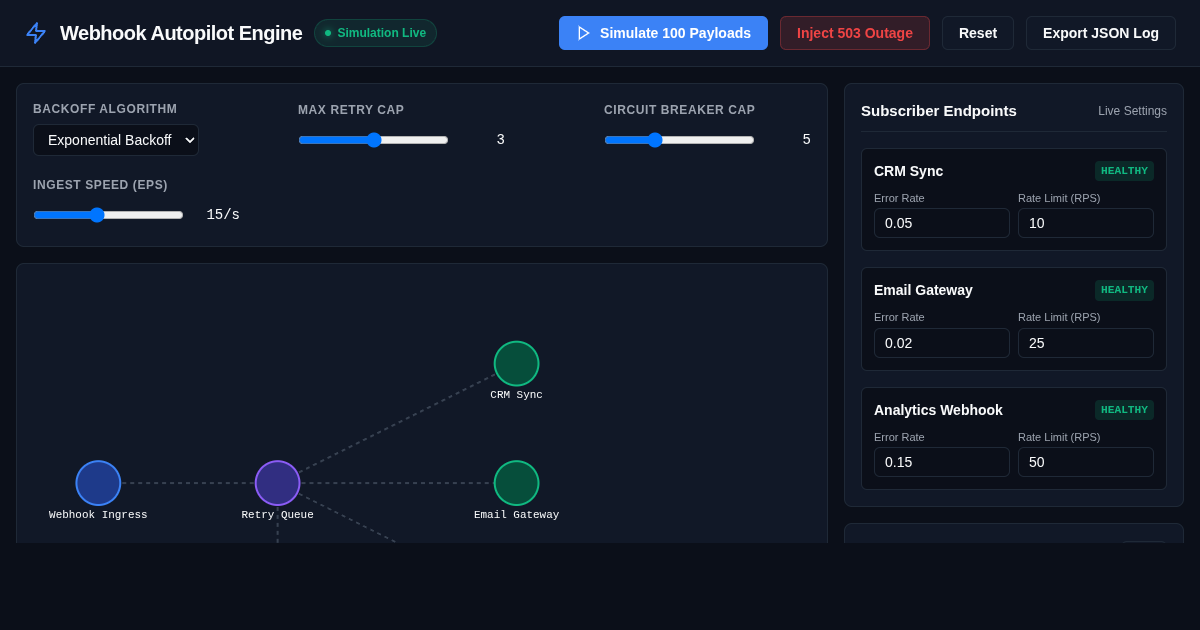Viewport: 1200px width, 630px height.
Task: Select the CRM Sync node circle
Action: coord(517,363)
